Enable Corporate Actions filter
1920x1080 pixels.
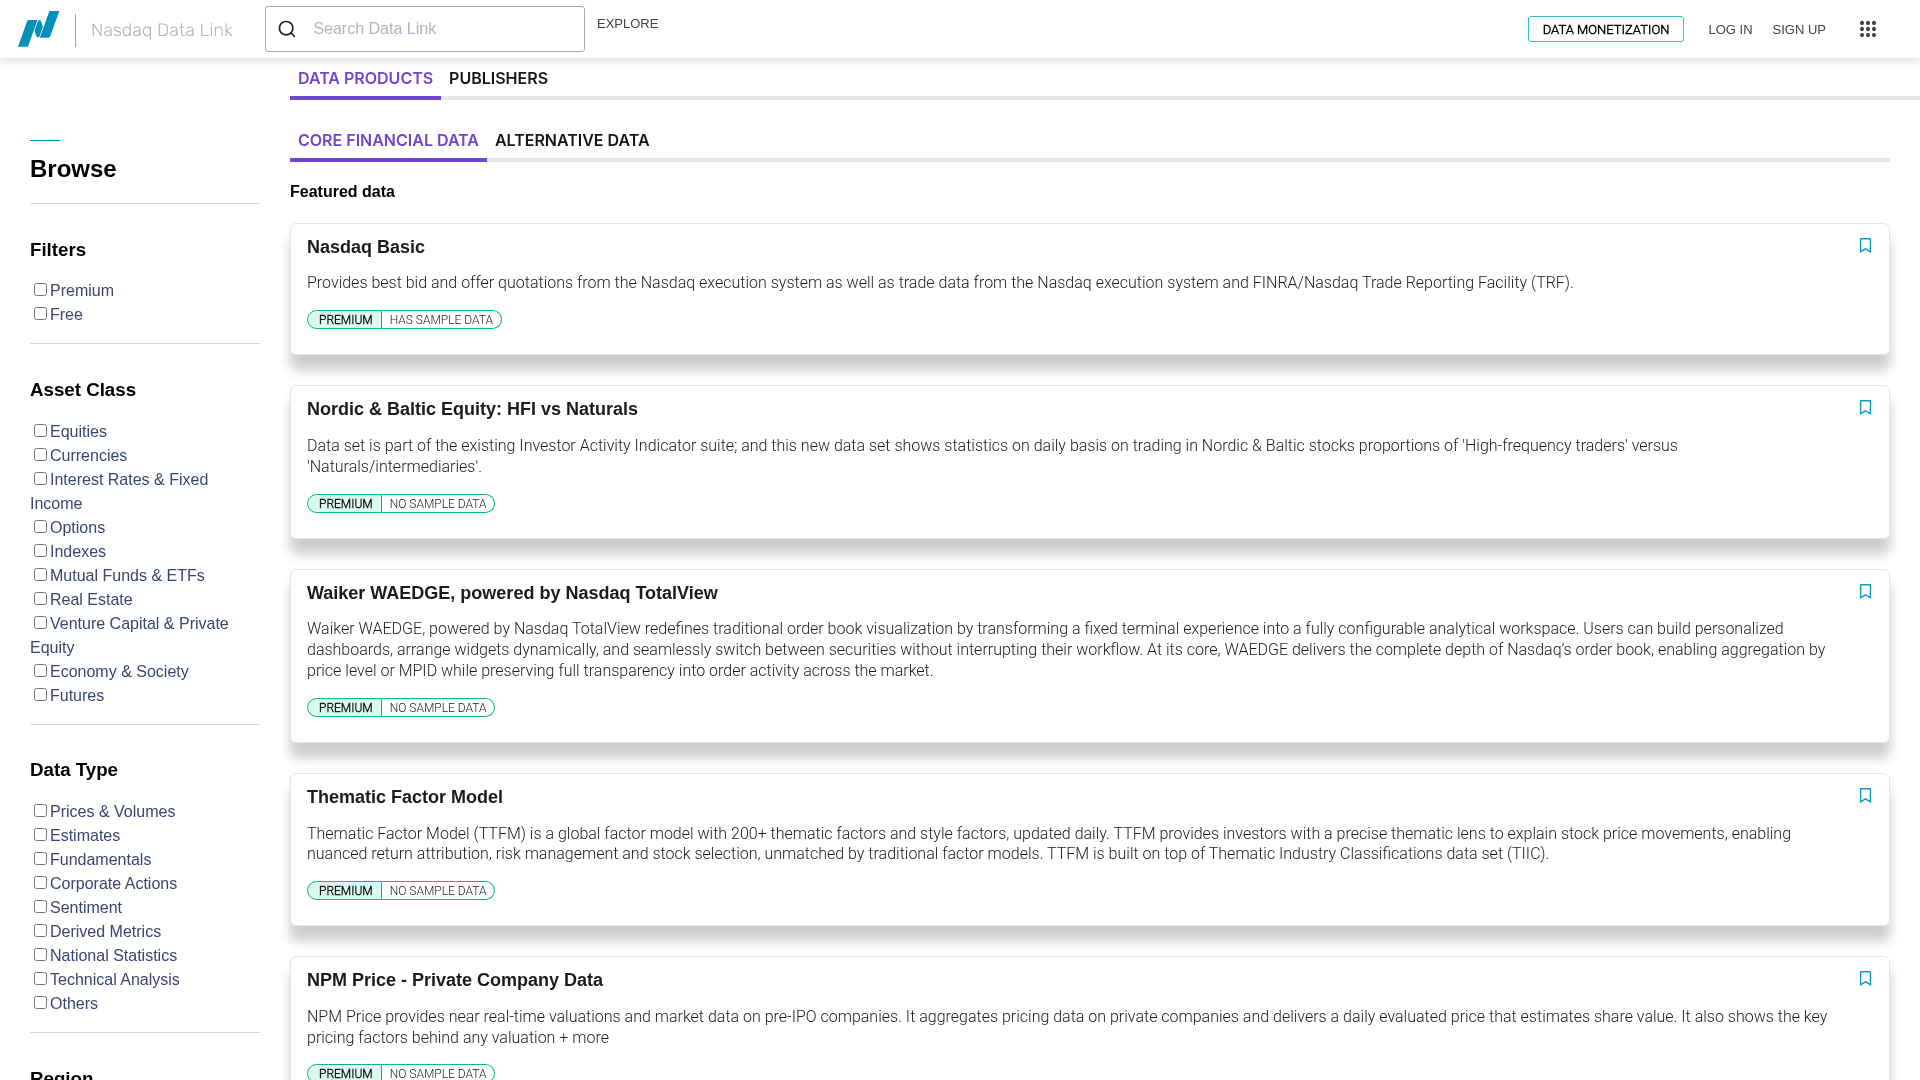[x=40, y=883]
